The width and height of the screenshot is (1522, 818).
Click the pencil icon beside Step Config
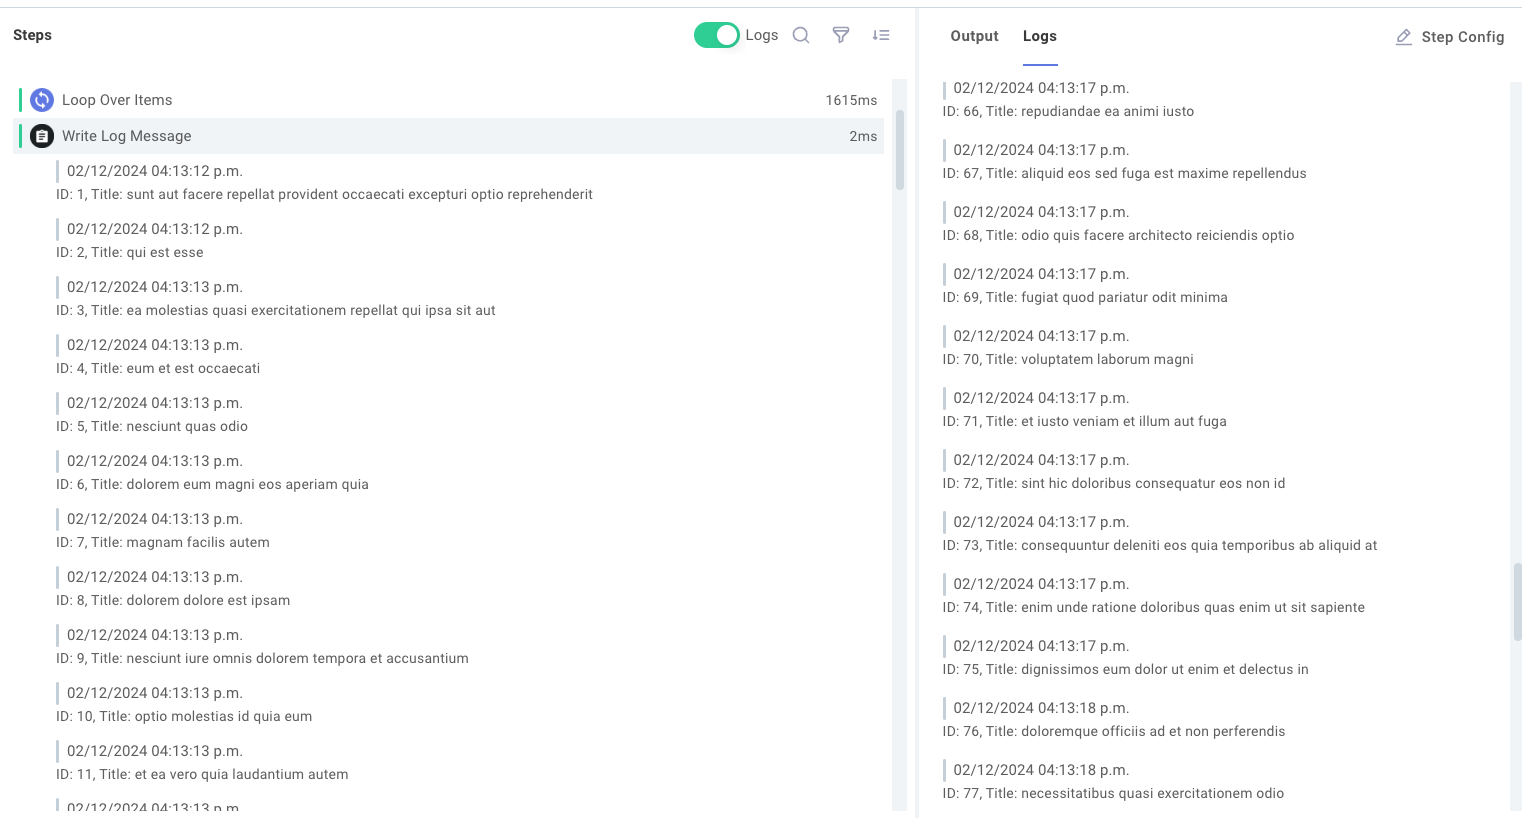coord(1404,37)
